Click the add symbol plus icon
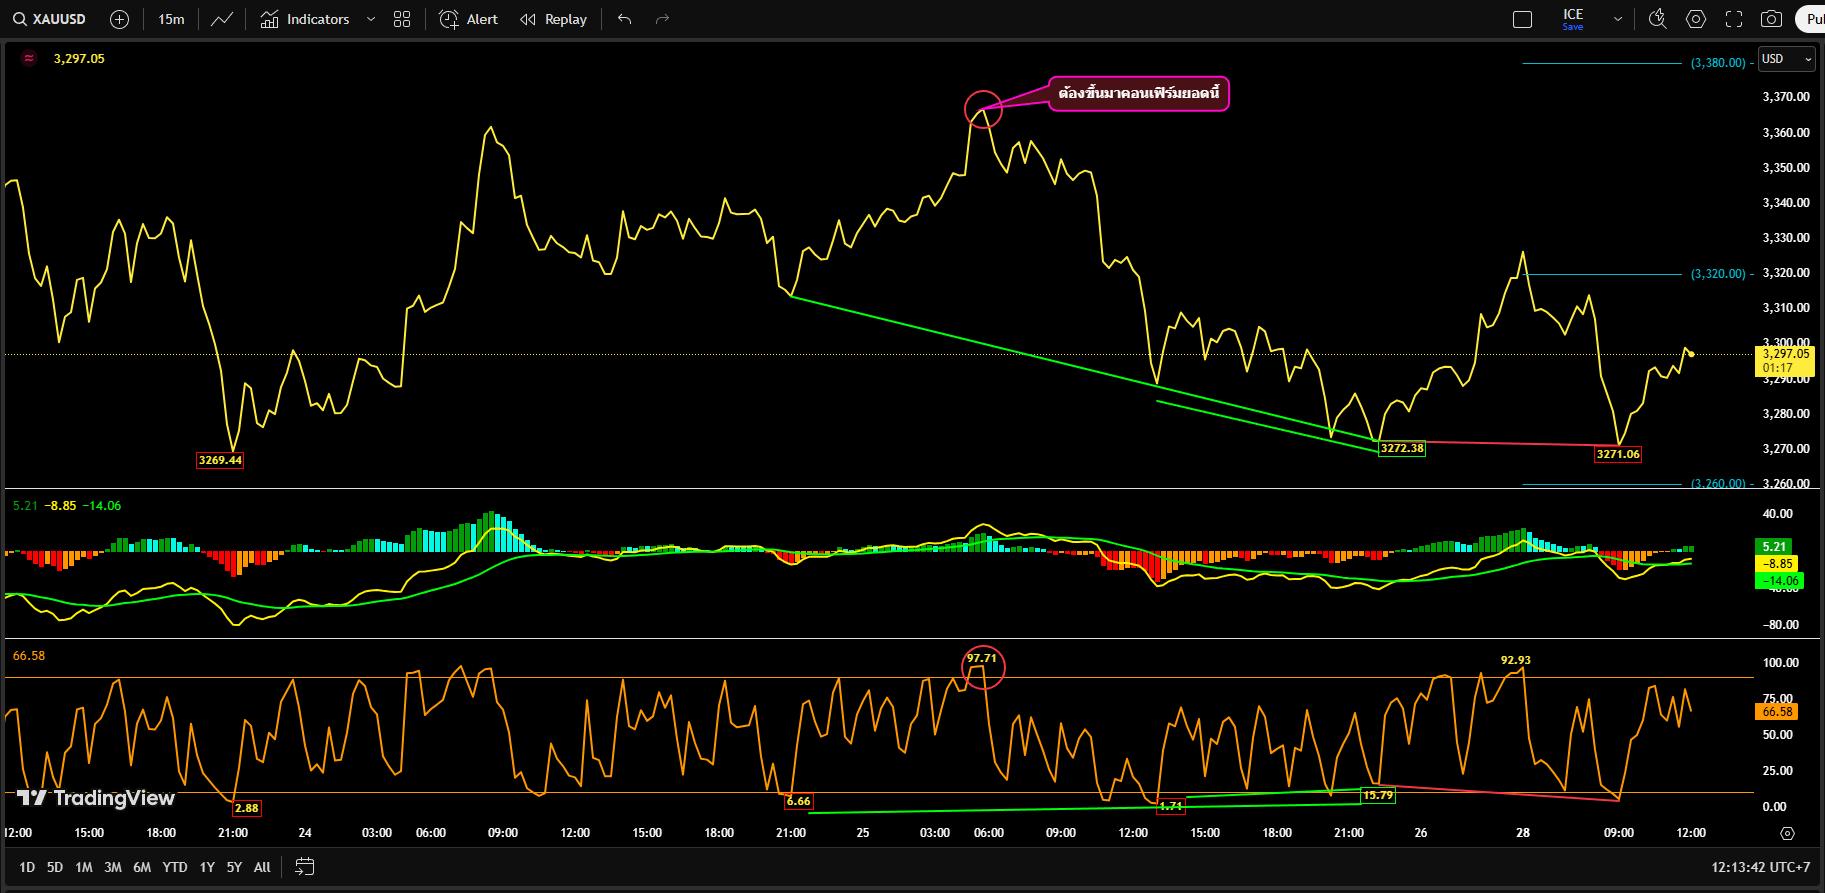This screenshot has width=1825, height=893. tap(119, 19)
